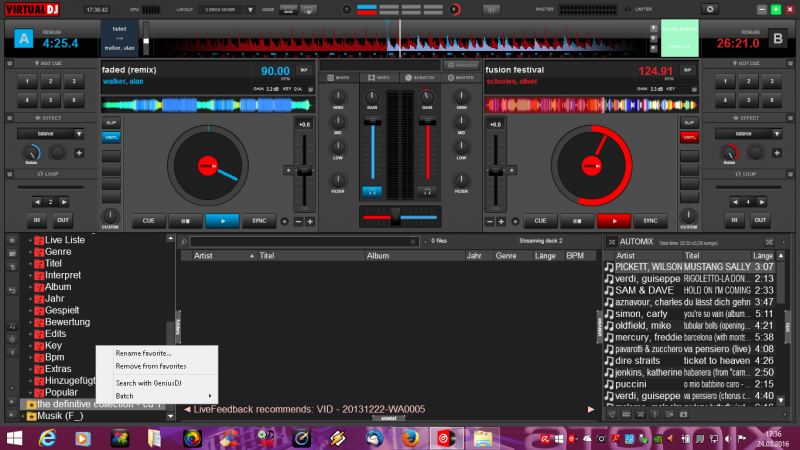Add effect slot with plus icon on deck A
The image size is (800, 450).
click(79, 153)
